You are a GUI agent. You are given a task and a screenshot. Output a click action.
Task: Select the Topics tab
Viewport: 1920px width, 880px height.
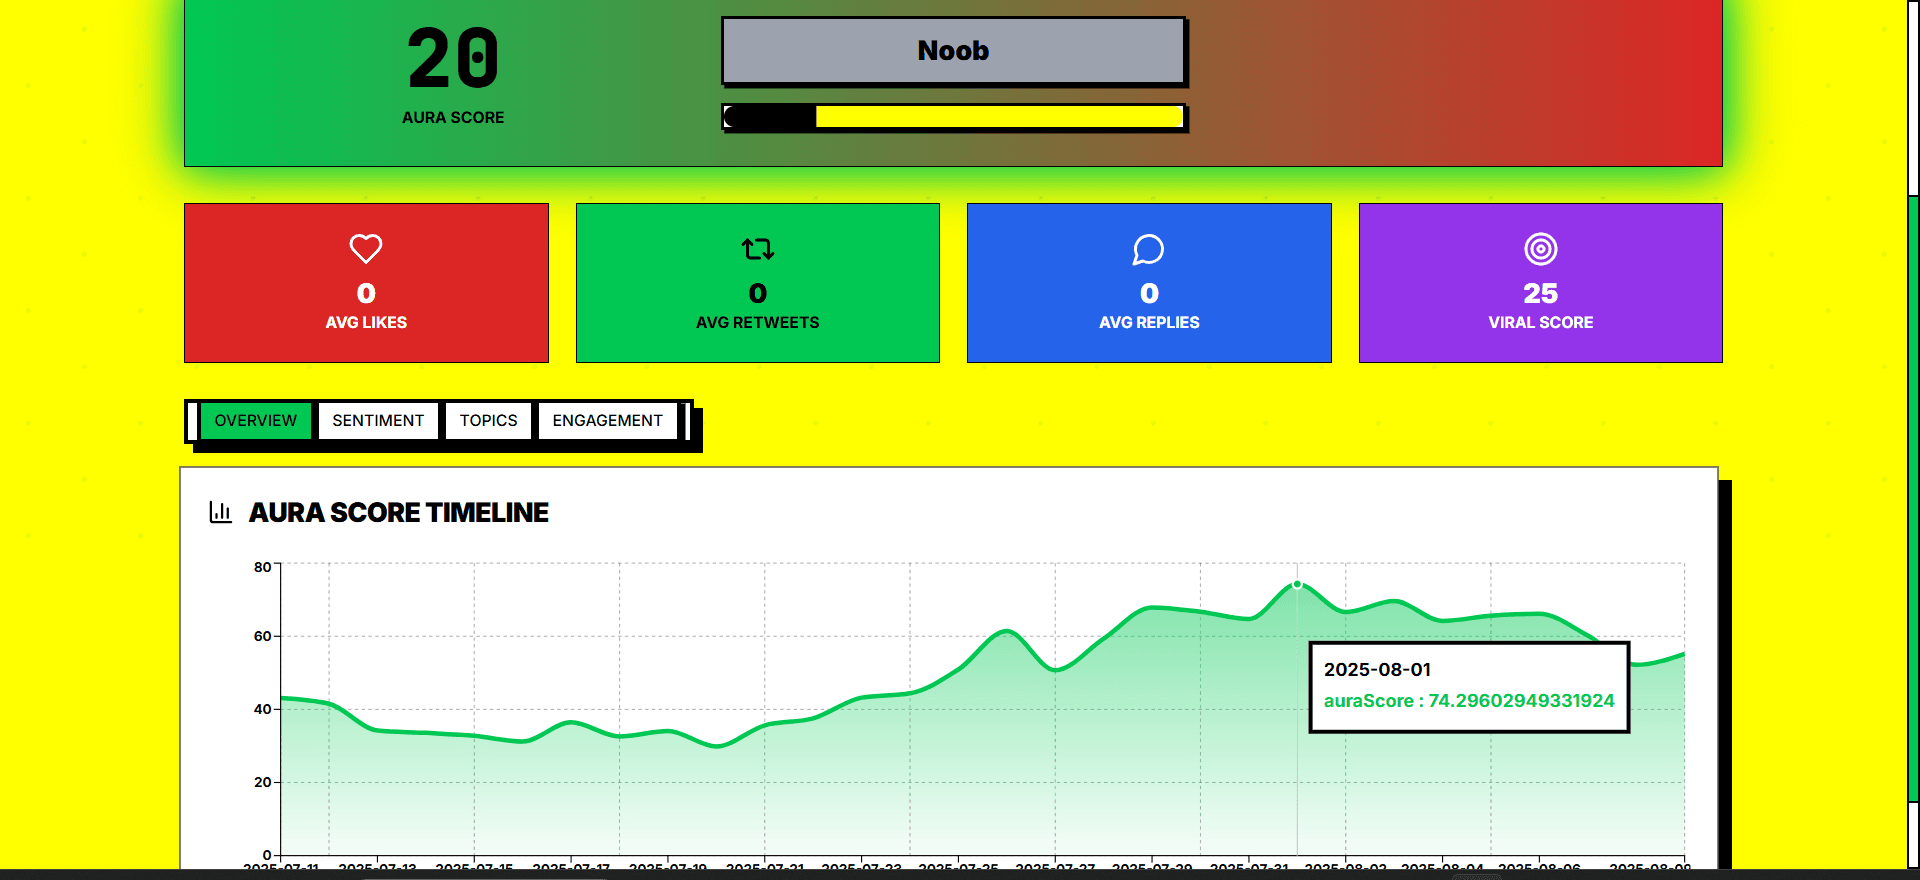[488, 421]
